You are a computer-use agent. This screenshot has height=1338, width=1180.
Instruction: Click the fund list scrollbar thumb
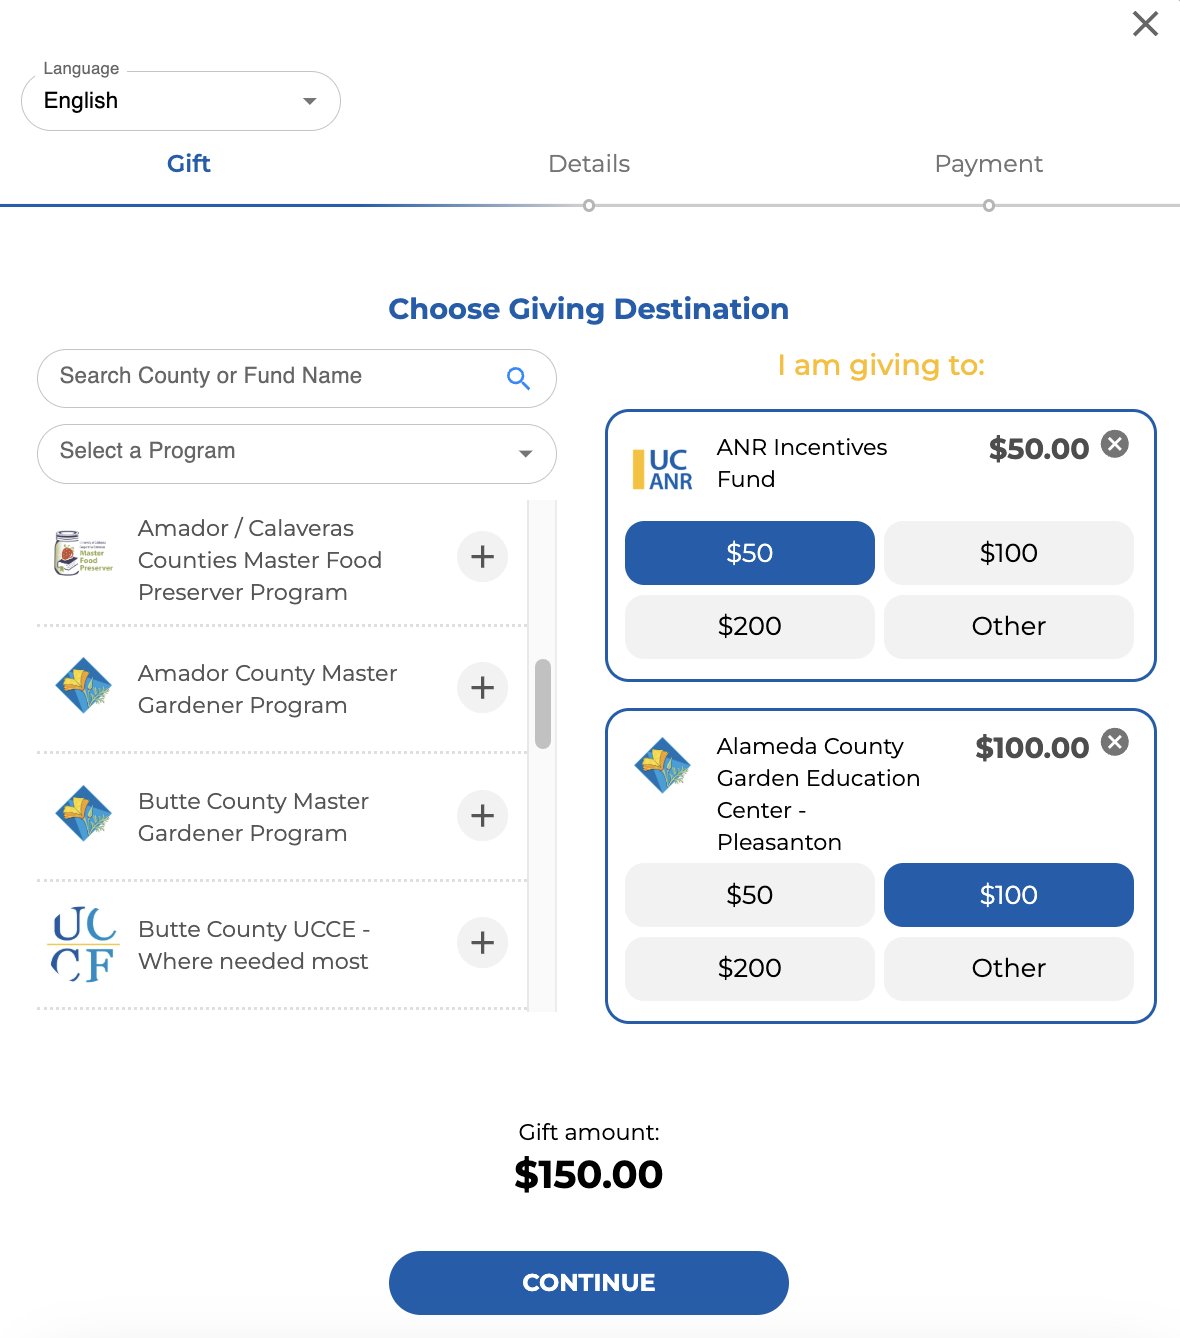point(543,704)
